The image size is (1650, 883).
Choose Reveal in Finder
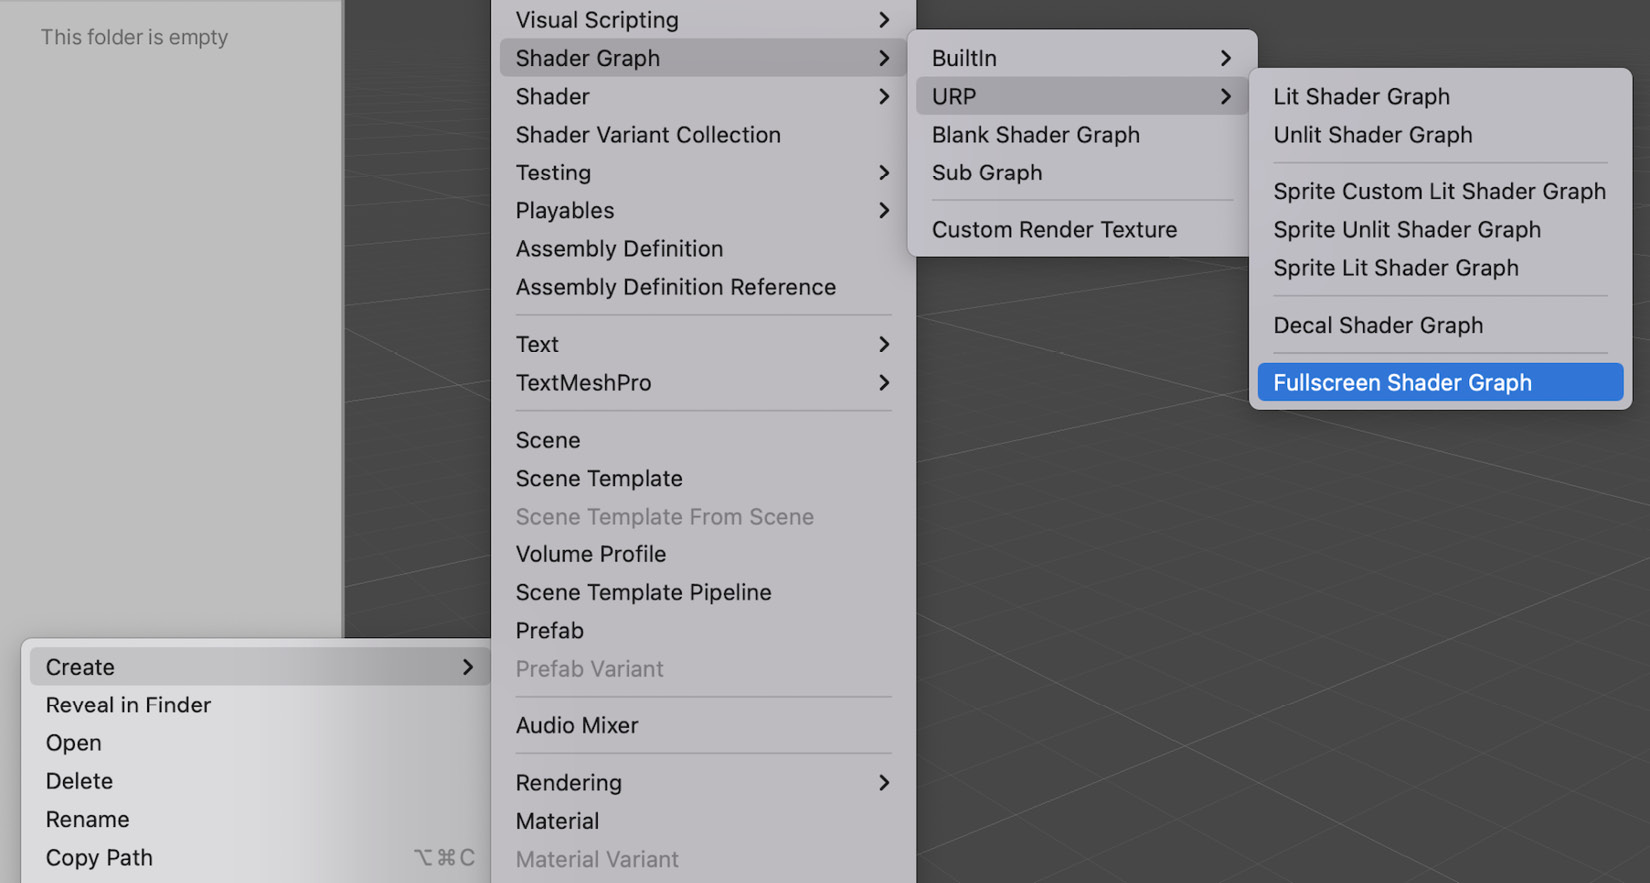point(260,705)
